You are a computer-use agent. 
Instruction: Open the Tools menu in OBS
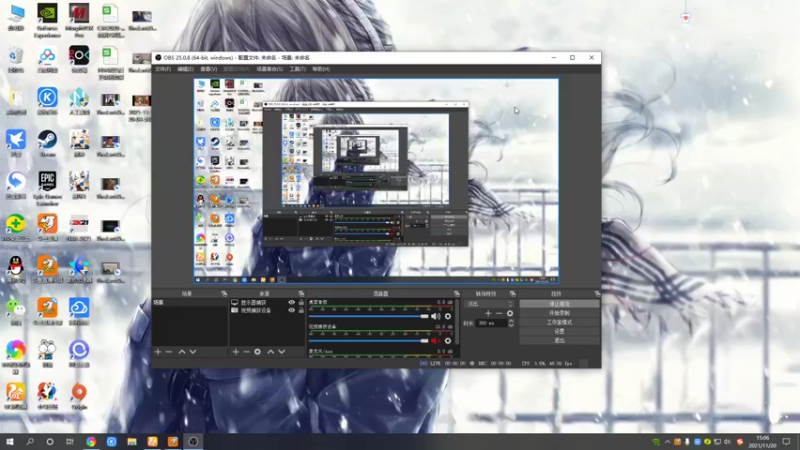pos(297,69)
